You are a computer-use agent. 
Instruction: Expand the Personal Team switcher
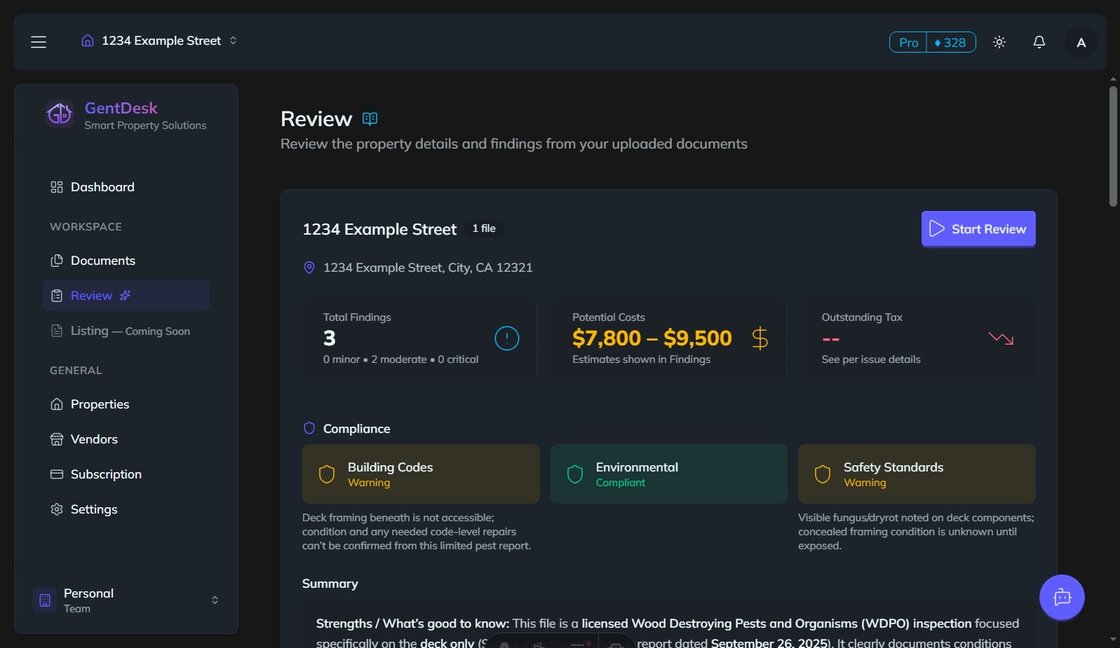126,600
